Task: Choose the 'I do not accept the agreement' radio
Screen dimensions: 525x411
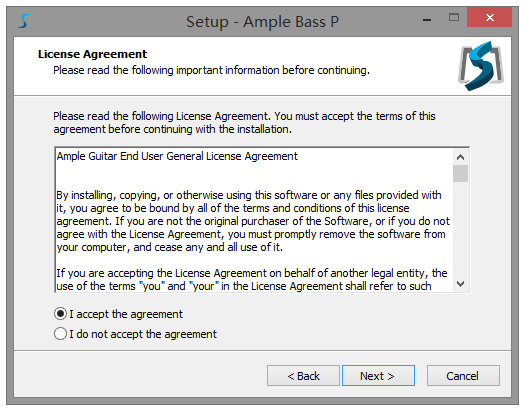Action: (x=60, y=334)
